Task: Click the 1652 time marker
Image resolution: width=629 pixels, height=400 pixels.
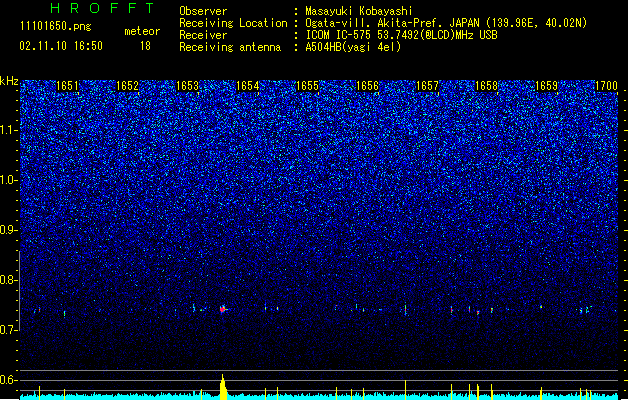Action: click(x=127, y=86)
